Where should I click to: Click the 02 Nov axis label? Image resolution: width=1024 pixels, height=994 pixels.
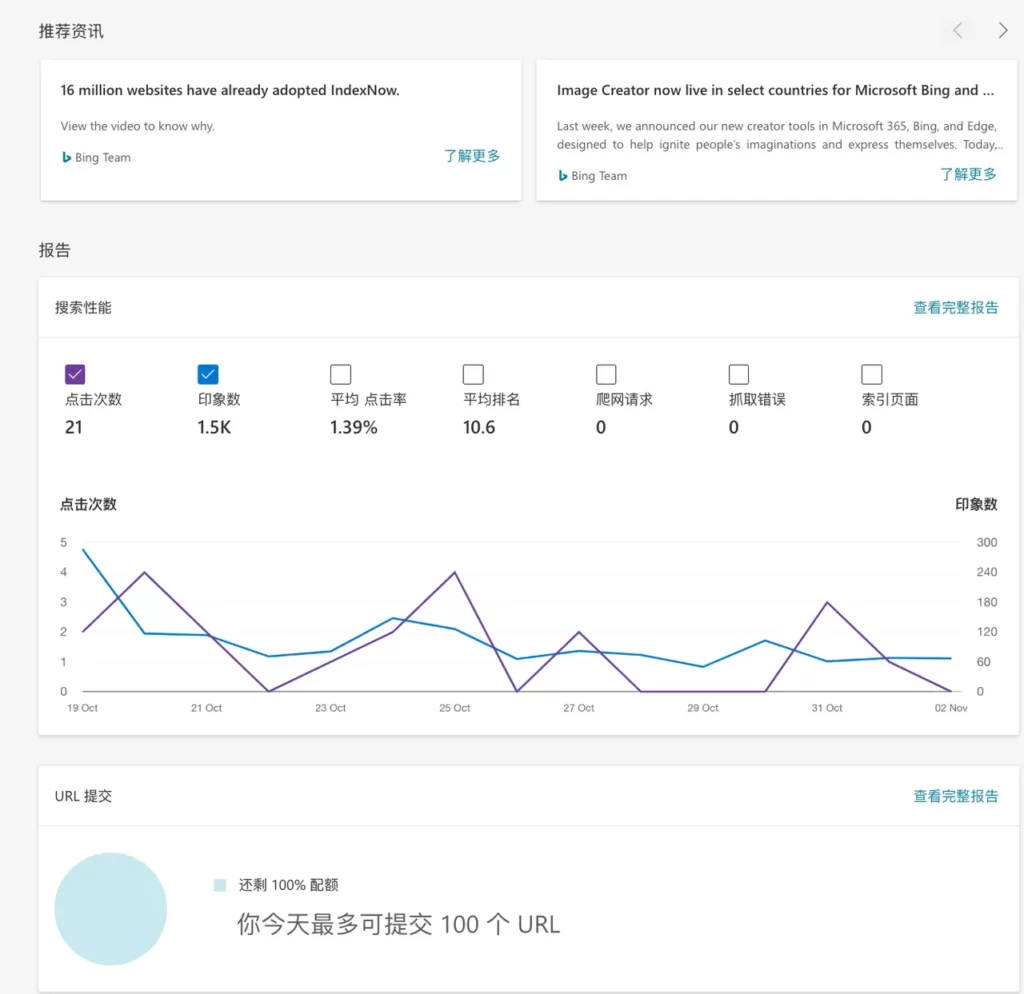click(951, 708)
